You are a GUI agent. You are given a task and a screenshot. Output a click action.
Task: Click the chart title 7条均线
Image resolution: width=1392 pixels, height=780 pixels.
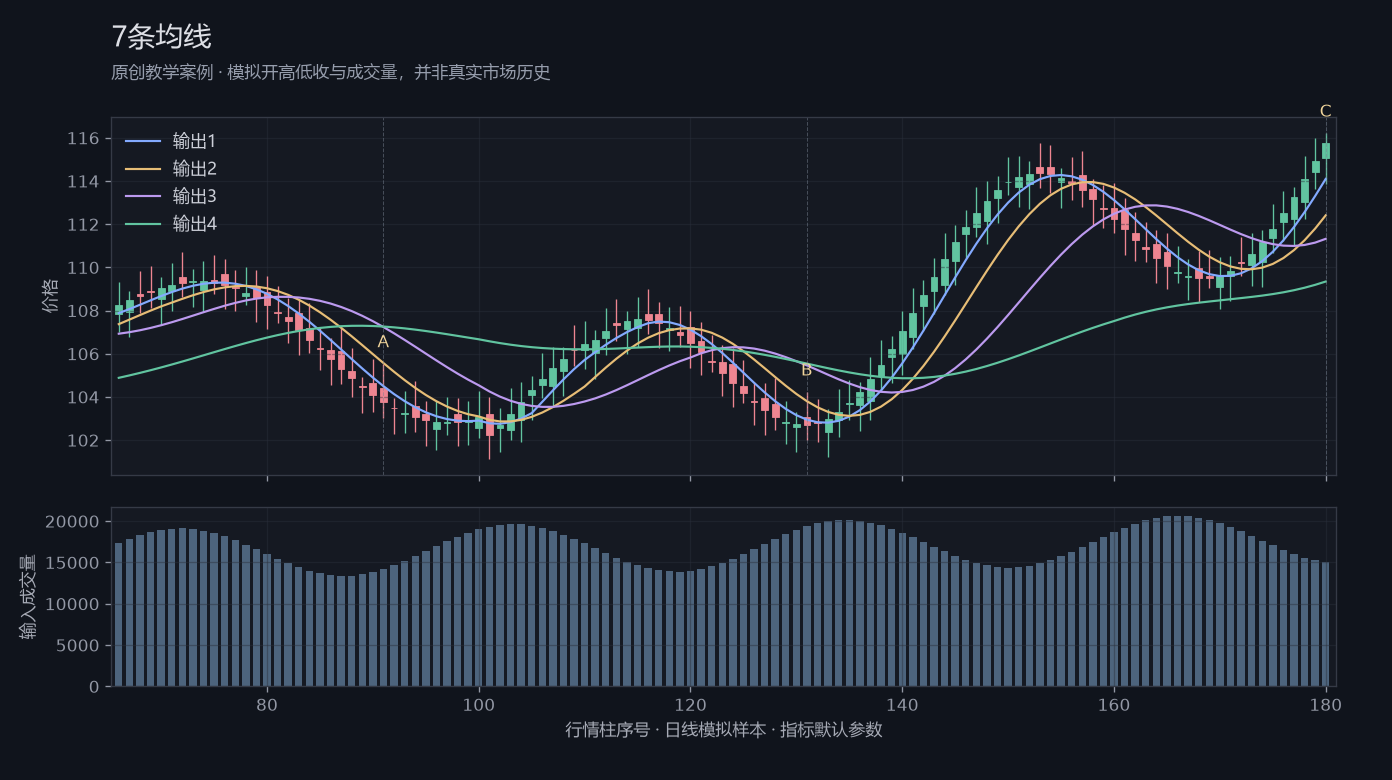click(161, 37)
